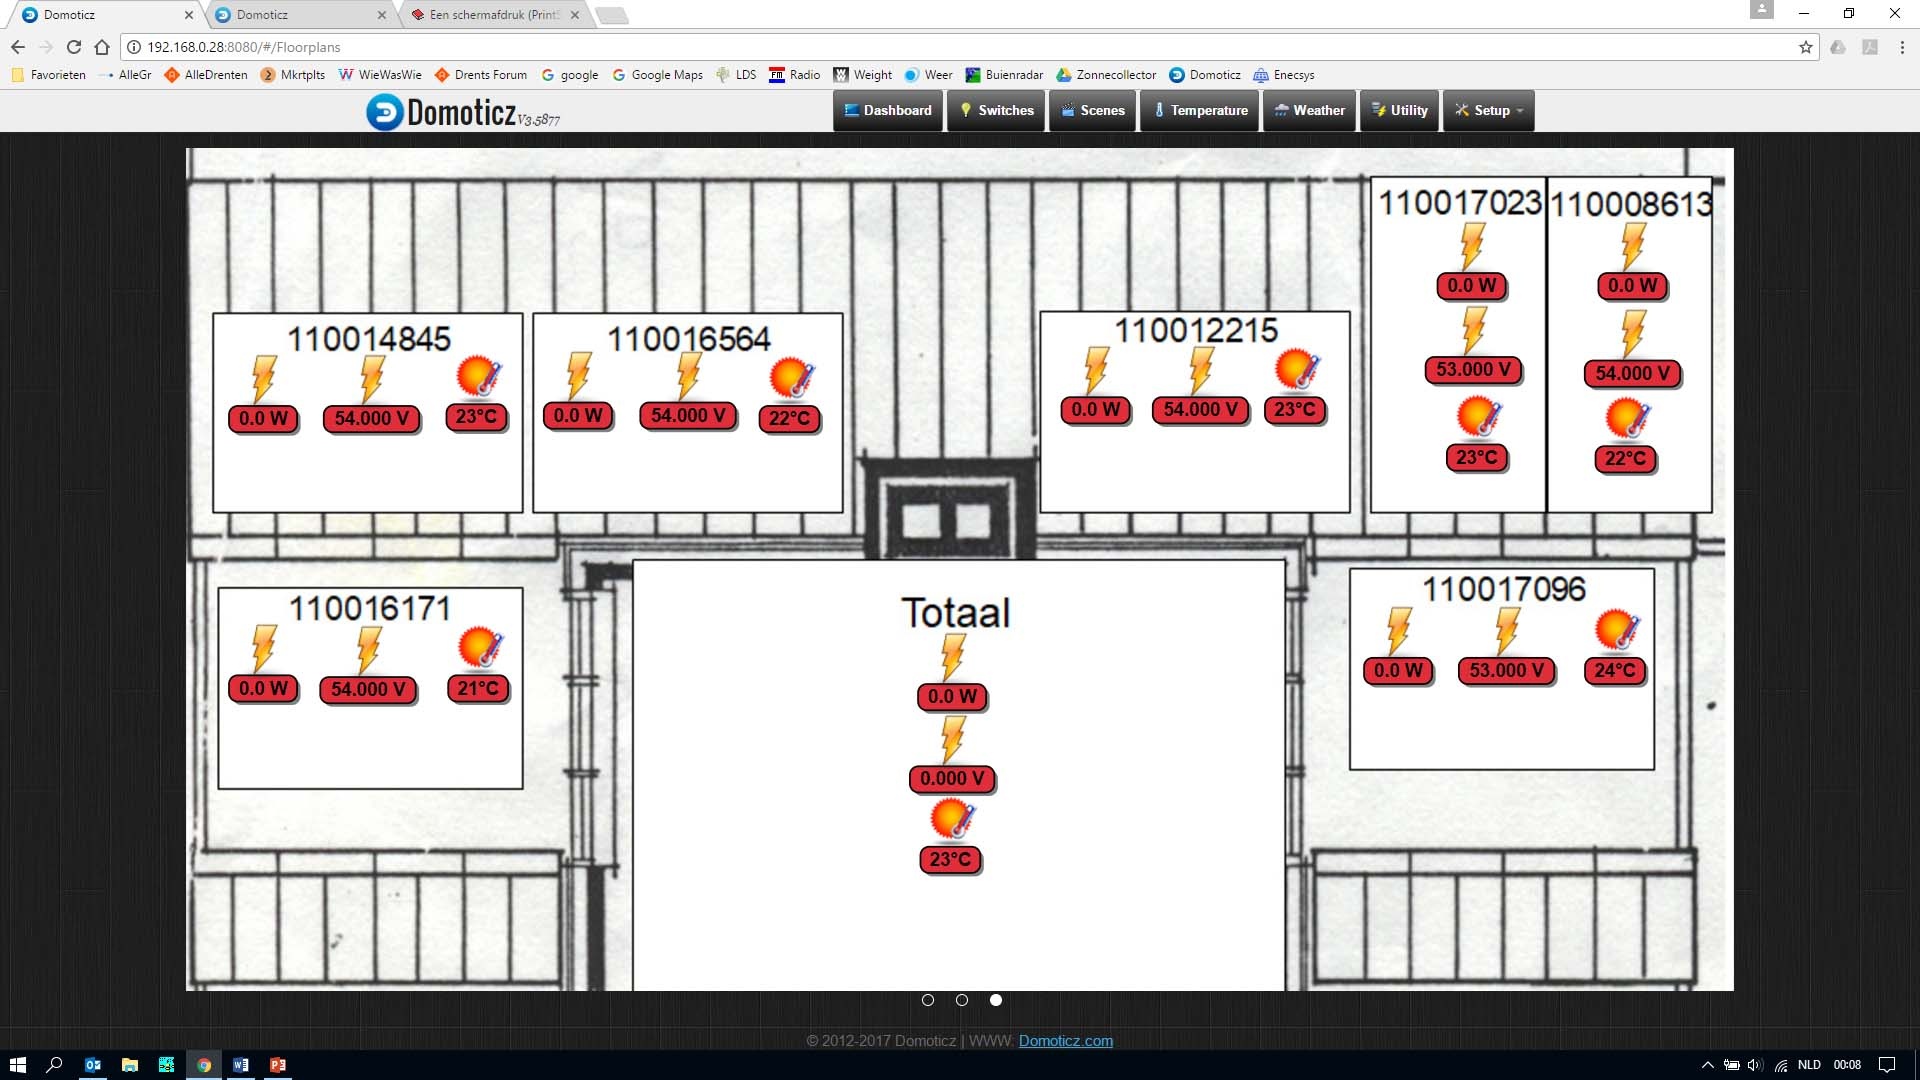Go to the Temperature tab
Viewport: 1920px width, 1080px height.
(x=1200, y=110)
